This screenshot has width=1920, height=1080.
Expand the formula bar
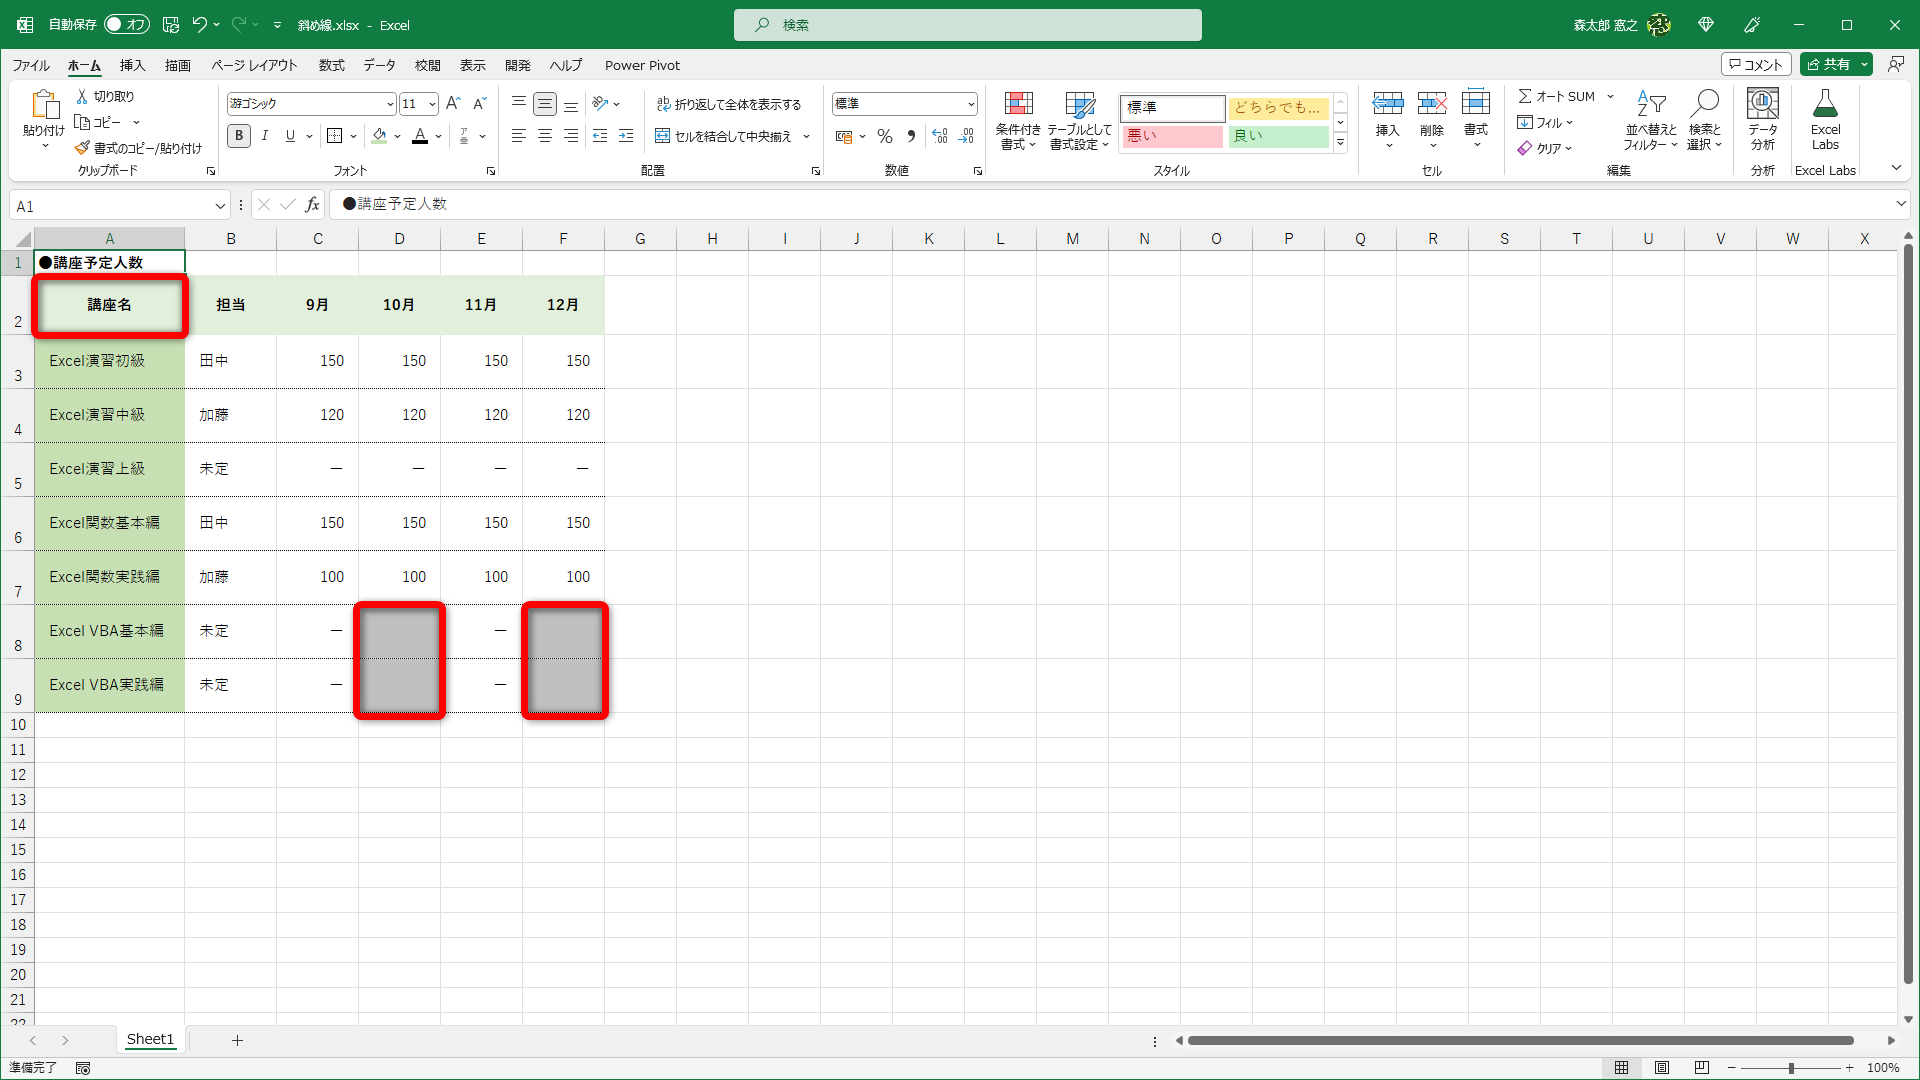[x=1900, y=204]
